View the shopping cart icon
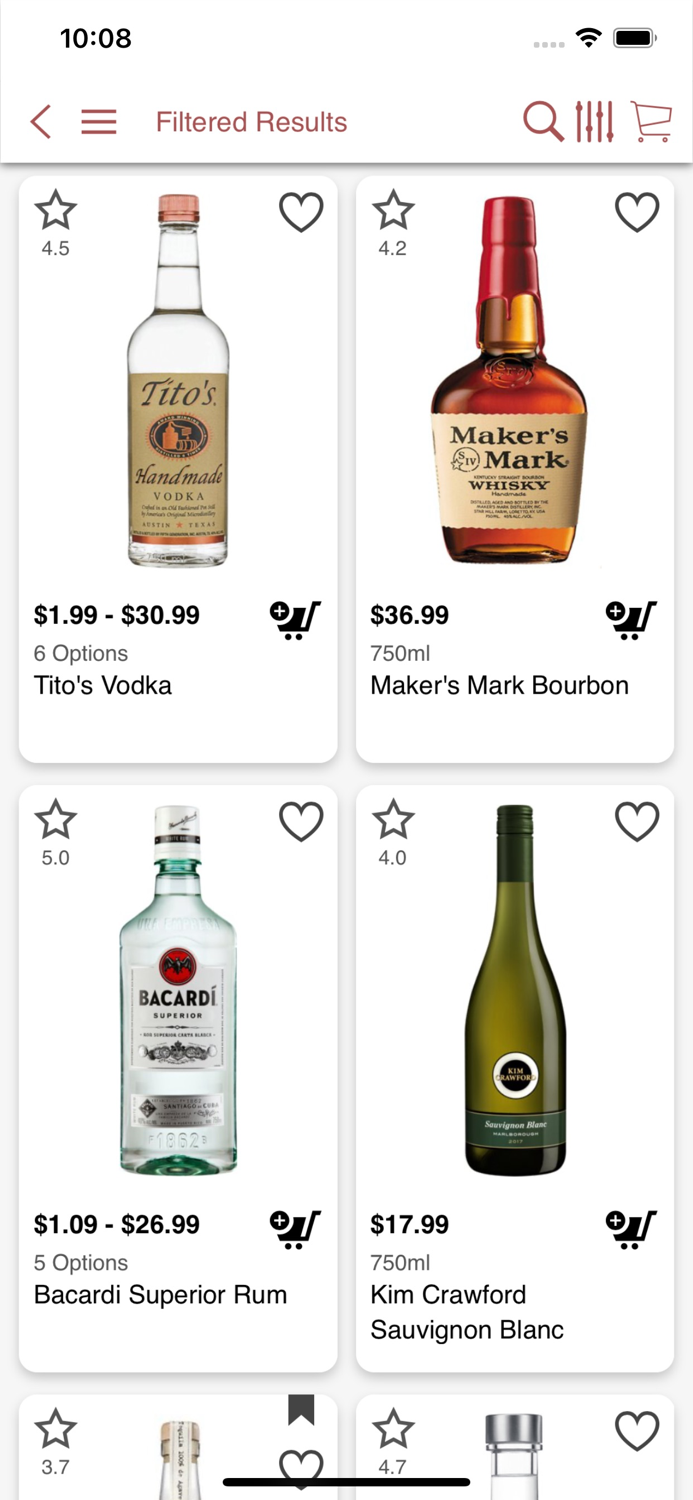Image resolution: width=693 pixels, height=1500 pixels. click(651, 121)
